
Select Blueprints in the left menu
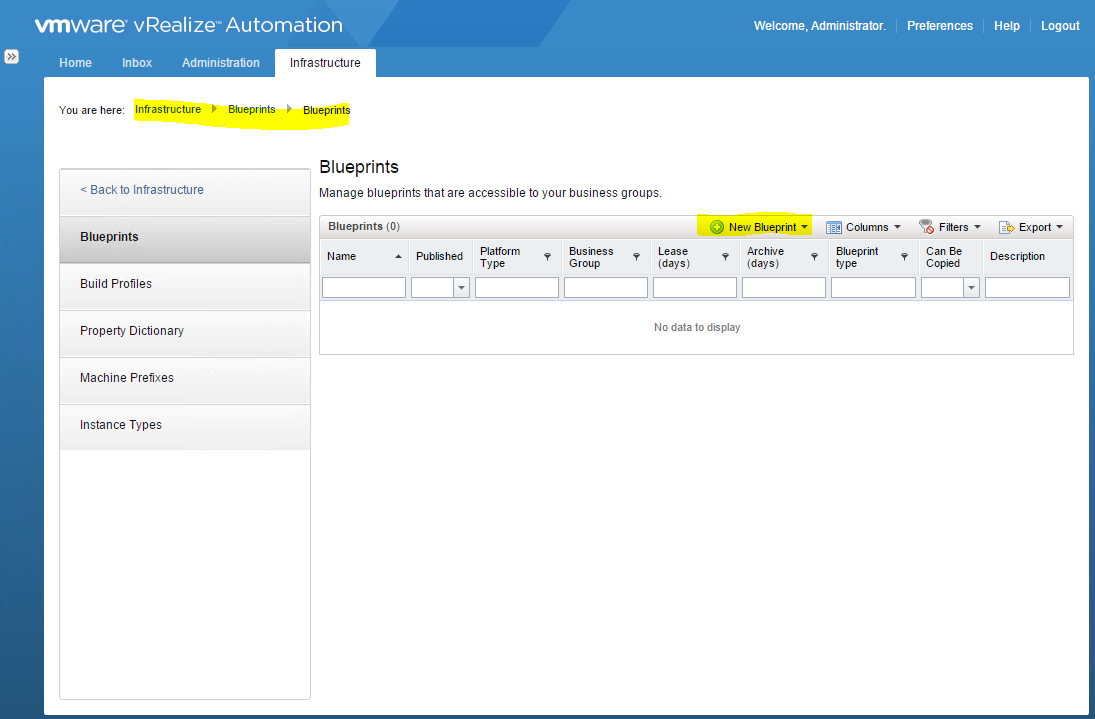click(185, 237)
